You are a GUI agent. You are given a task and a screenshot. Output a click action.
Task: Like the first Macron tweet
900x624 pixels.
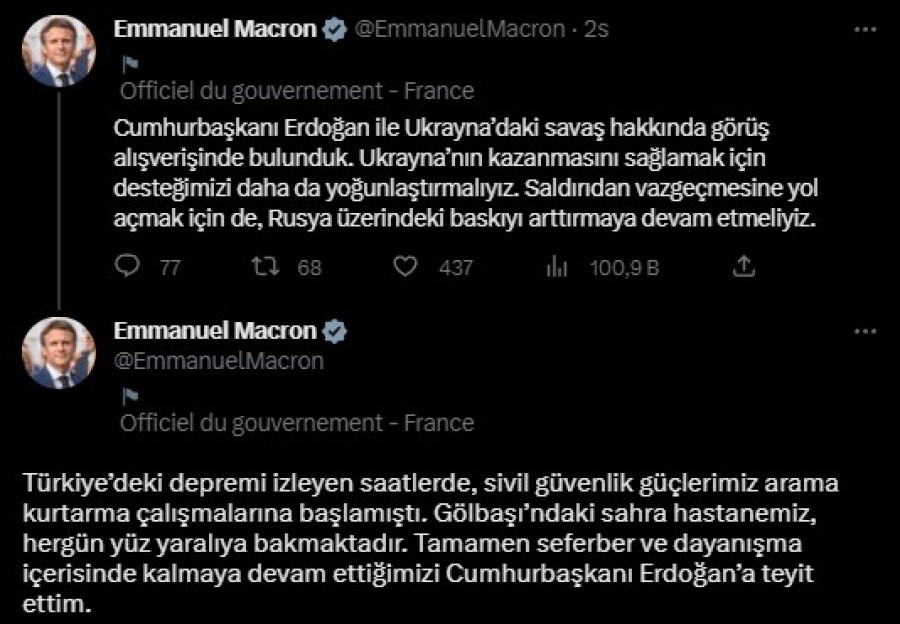pos(405,267)
